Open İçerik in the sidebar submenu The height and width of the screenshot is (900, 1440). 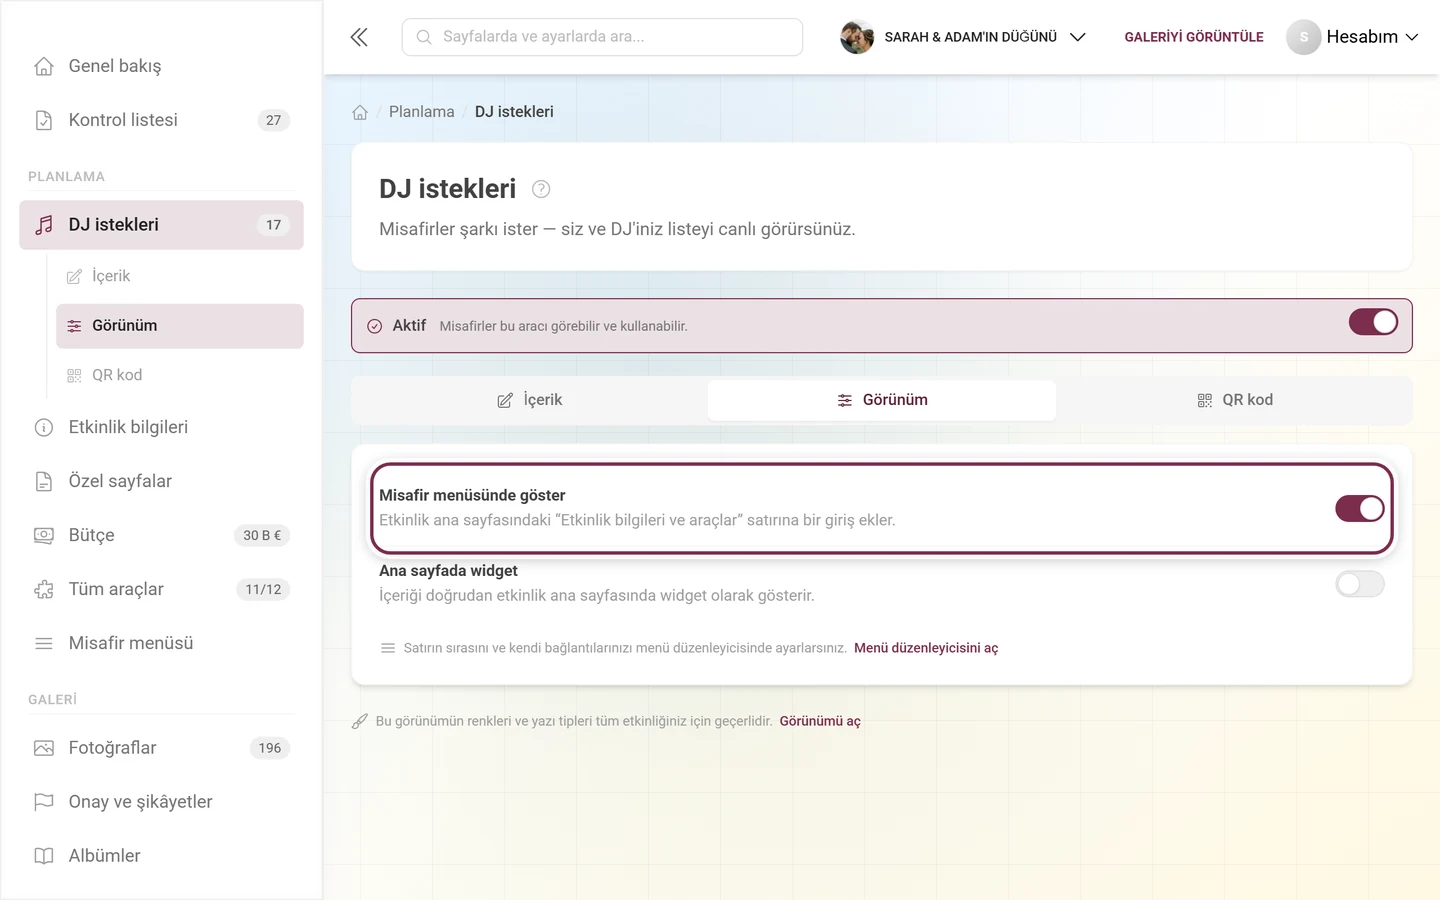[x=180, y=276]
